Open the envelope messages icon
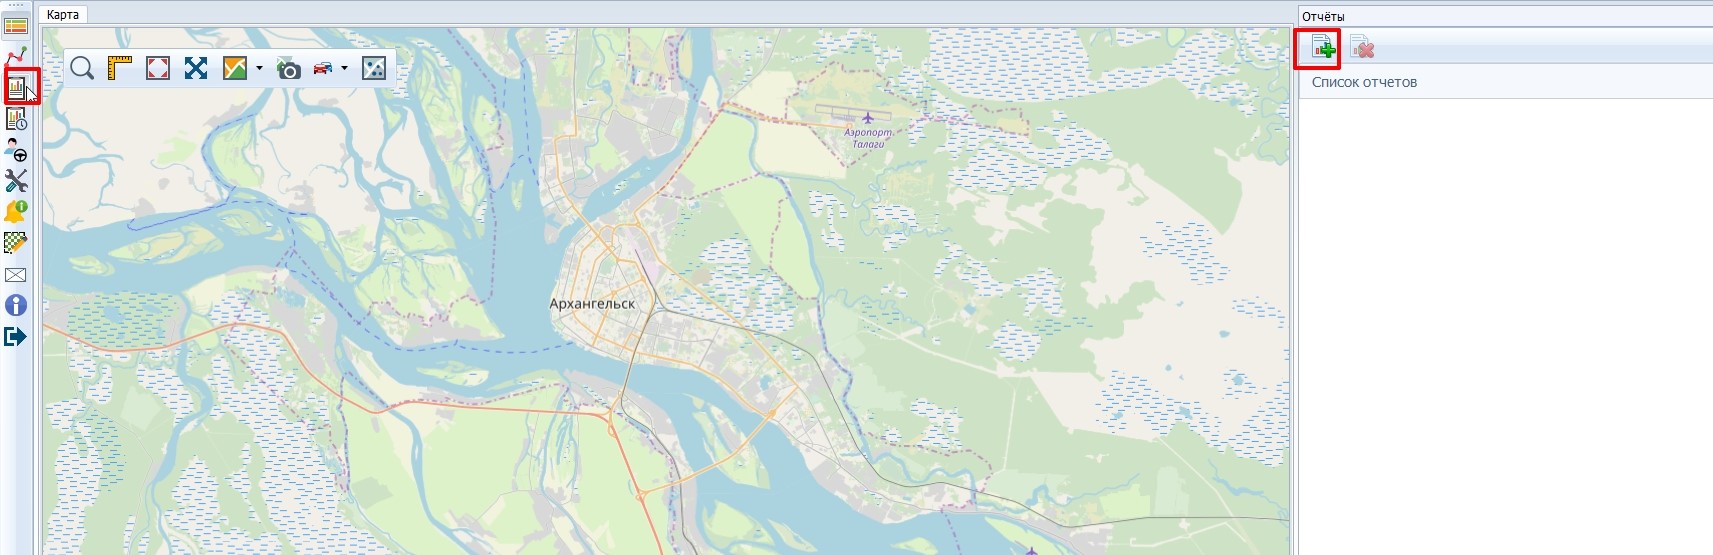1713x555 pixels. pyautogui.click(x=16, y=275)
